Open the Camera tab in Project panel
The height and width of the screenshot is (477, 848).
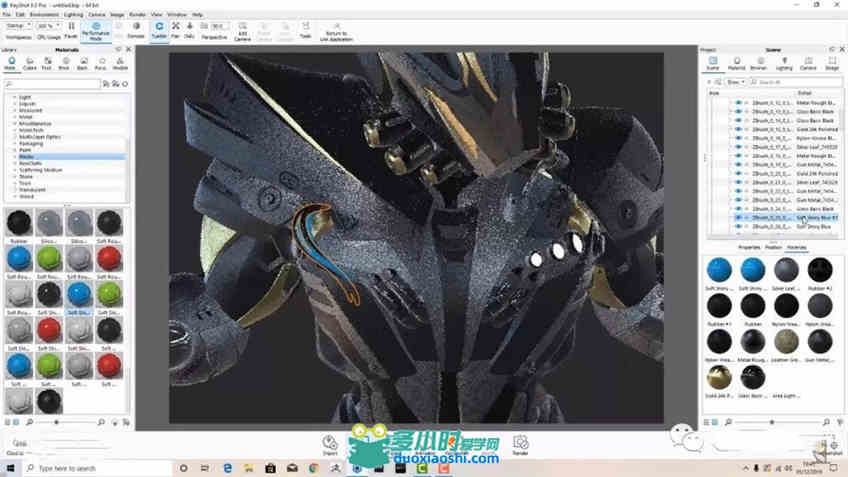tap(808, 64)
